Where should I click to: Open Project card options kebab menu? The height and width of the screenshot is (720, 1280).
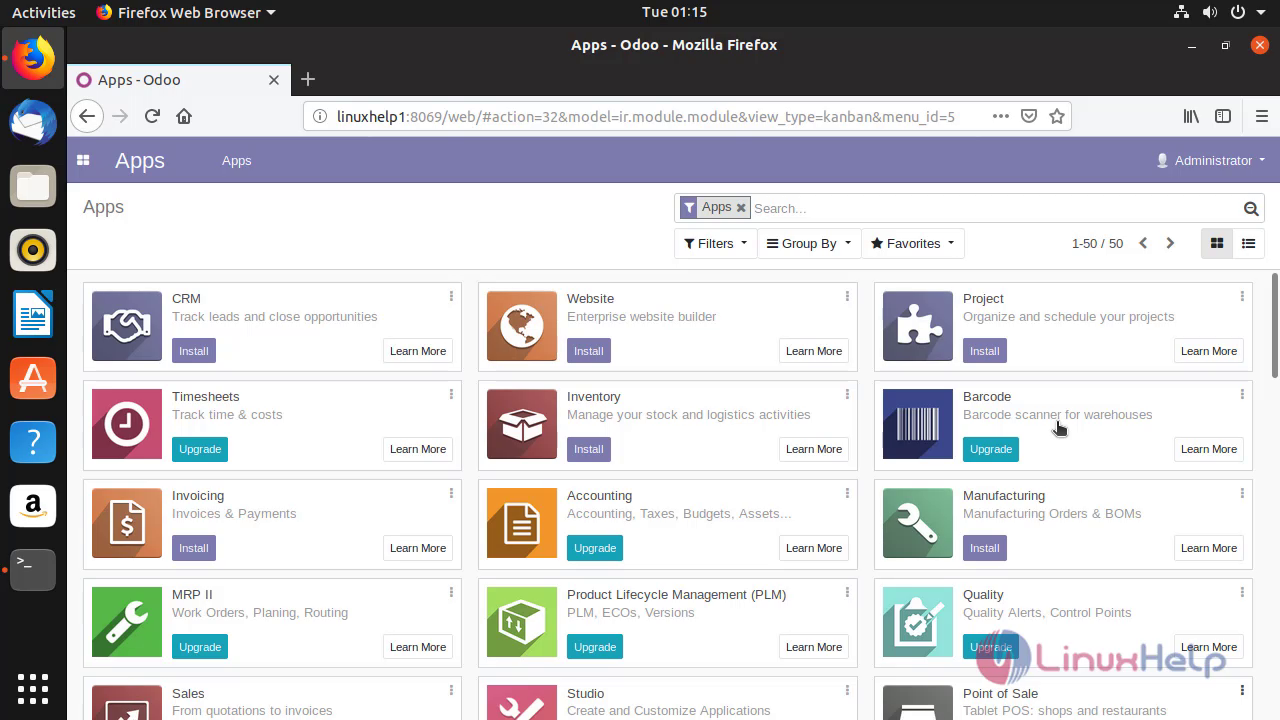pyautogui.click(x=1242, y=296)
